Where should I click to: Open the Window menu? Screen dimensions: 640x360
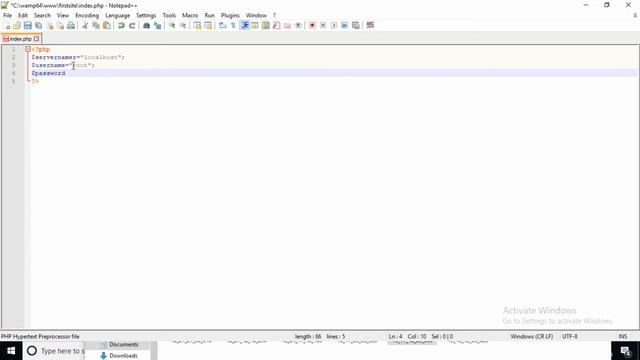pos(256,15)
